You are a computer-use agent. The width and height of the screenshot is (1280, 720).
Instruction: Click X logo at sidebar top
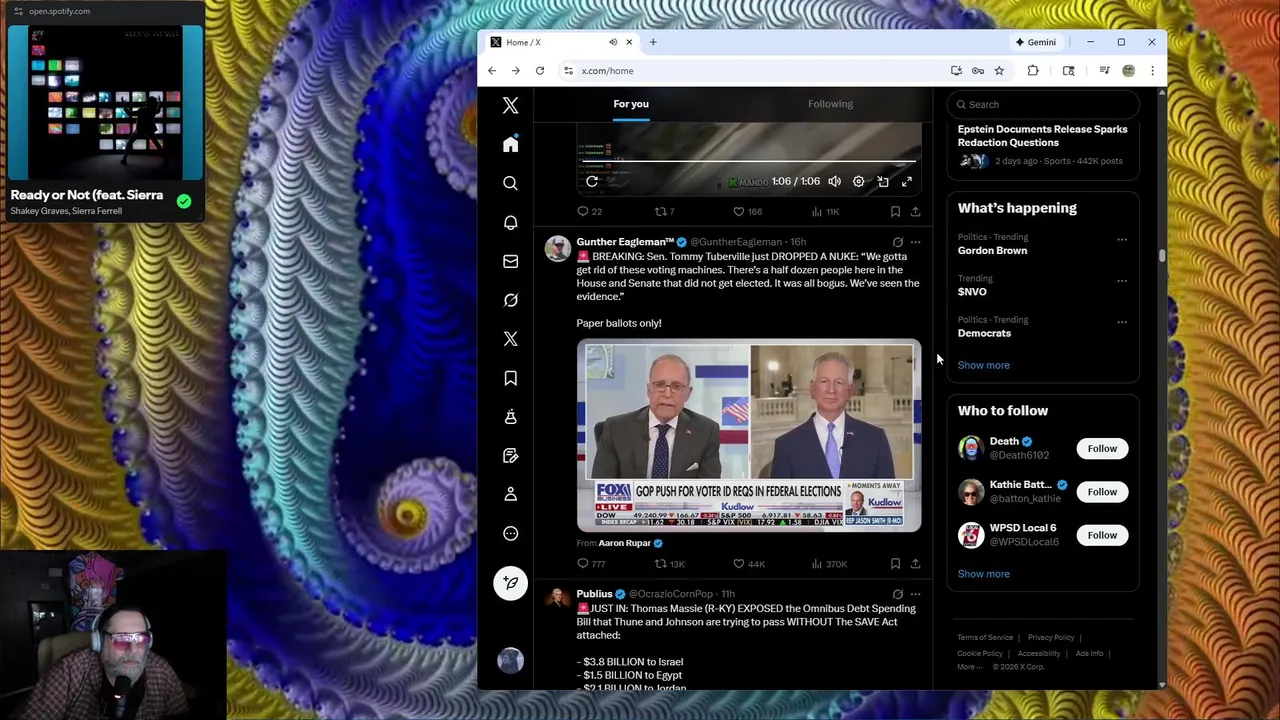pyautogui.click(x=510, y=105)
